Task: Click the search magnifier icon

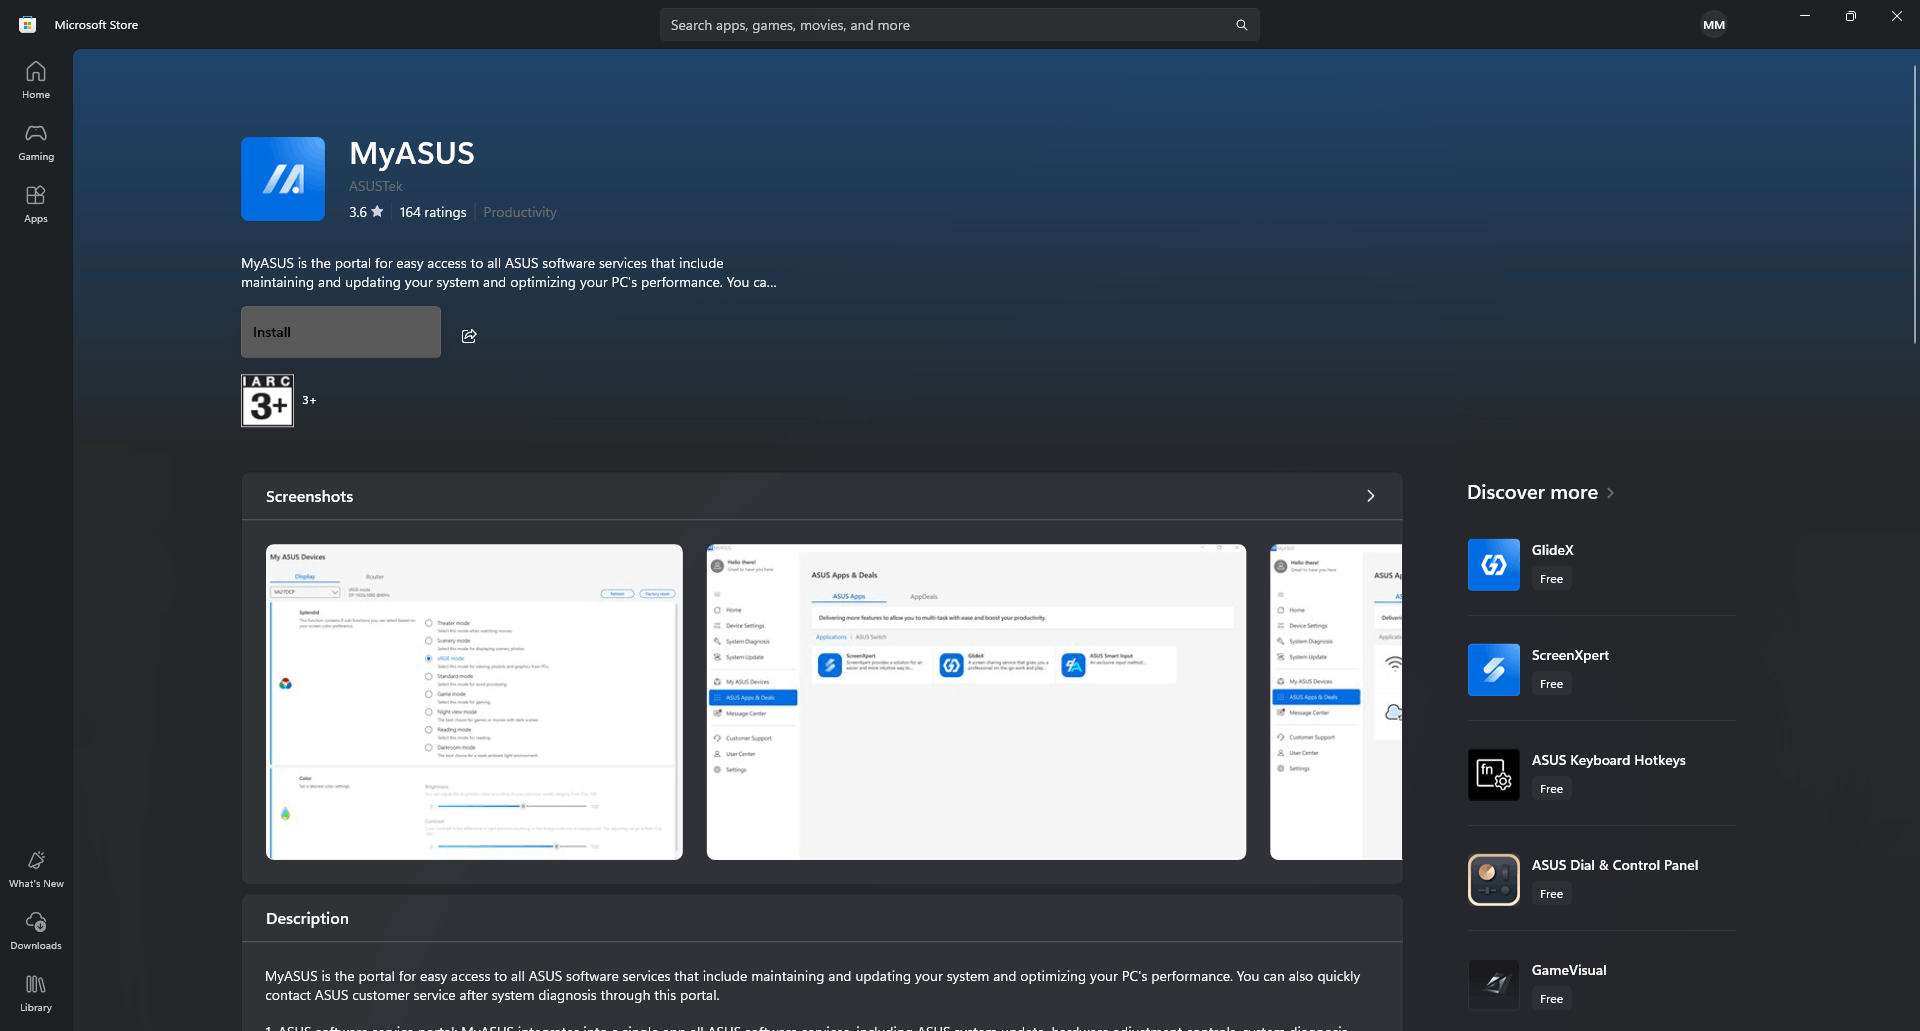Action: 1241,25
